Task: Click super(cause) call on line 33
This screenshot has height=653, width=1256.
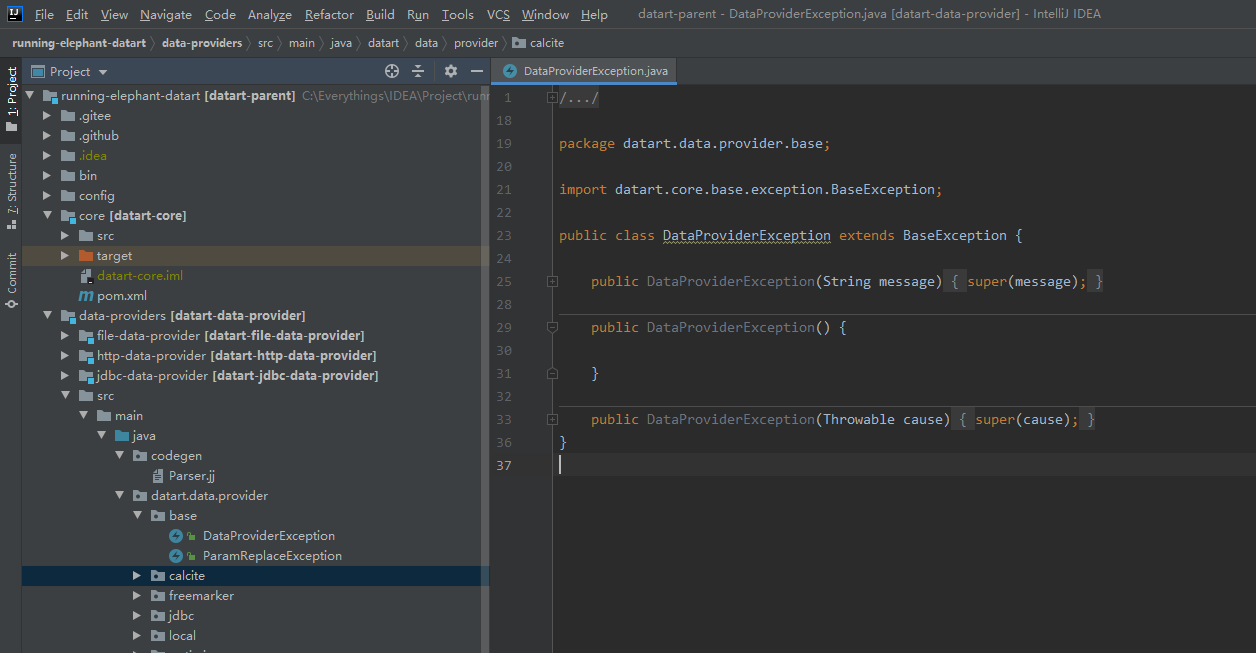Action: pyautogui.click(x=1021, y=420)
